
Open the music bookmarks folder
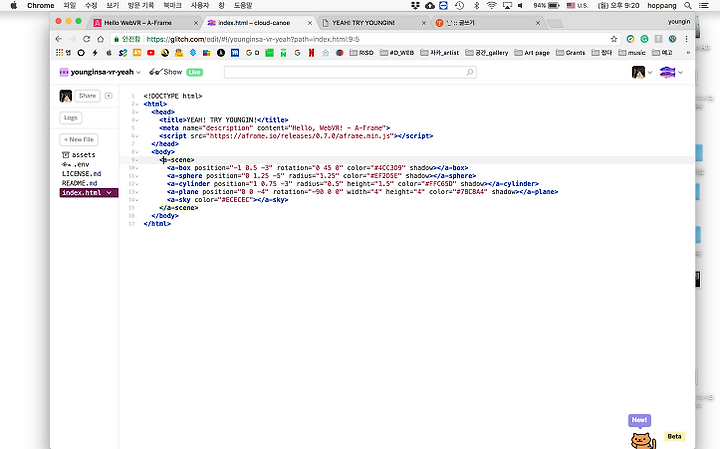click(632, 53)
